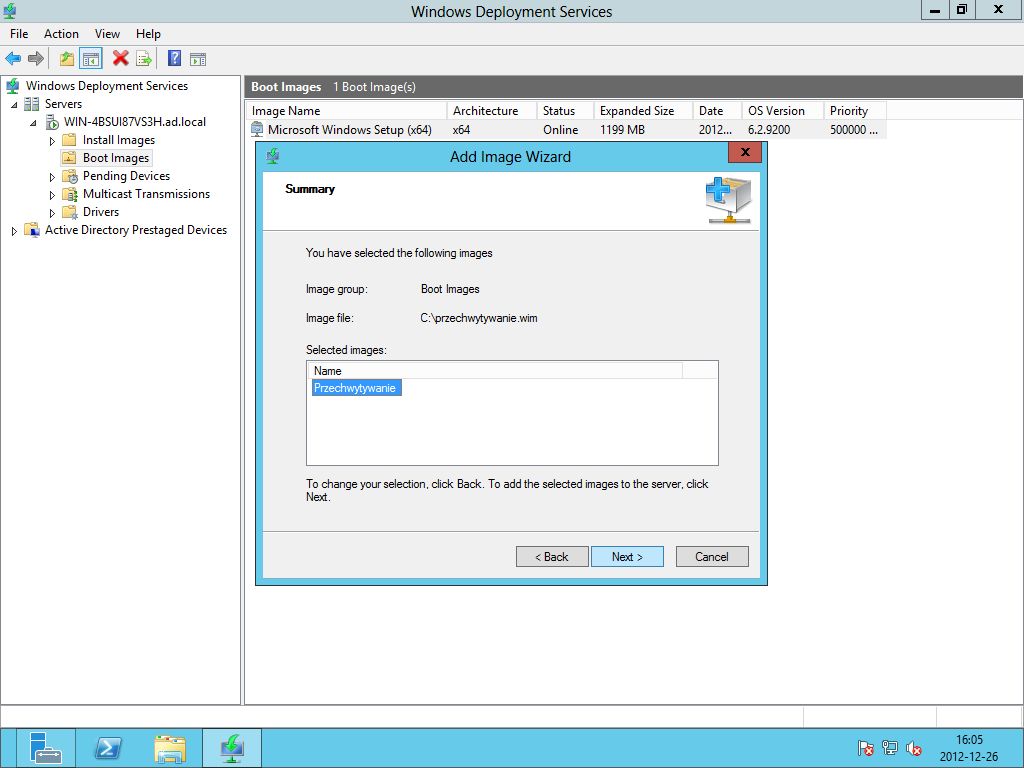Click the Pending Devices folder icon
The image size is (1024, 768).
click(x=70, y=176)
